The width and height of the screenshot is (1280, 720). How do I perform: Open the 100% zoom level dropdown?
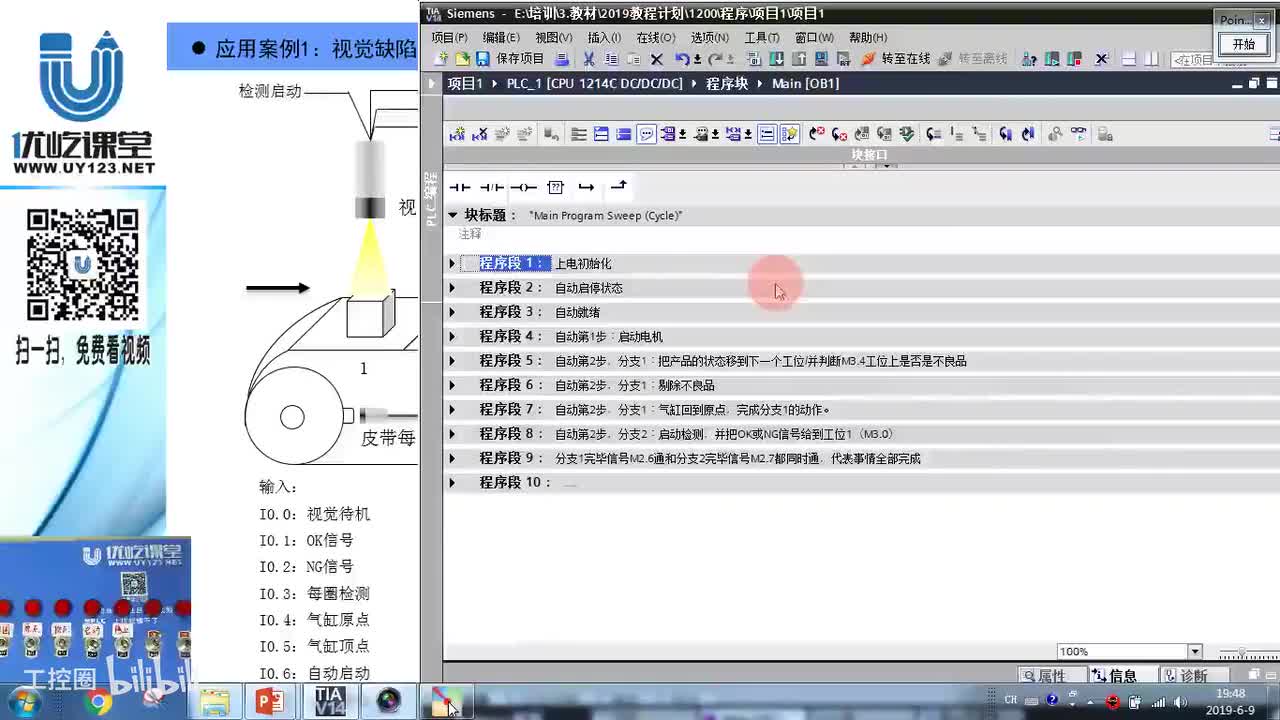pos(1194,652)
